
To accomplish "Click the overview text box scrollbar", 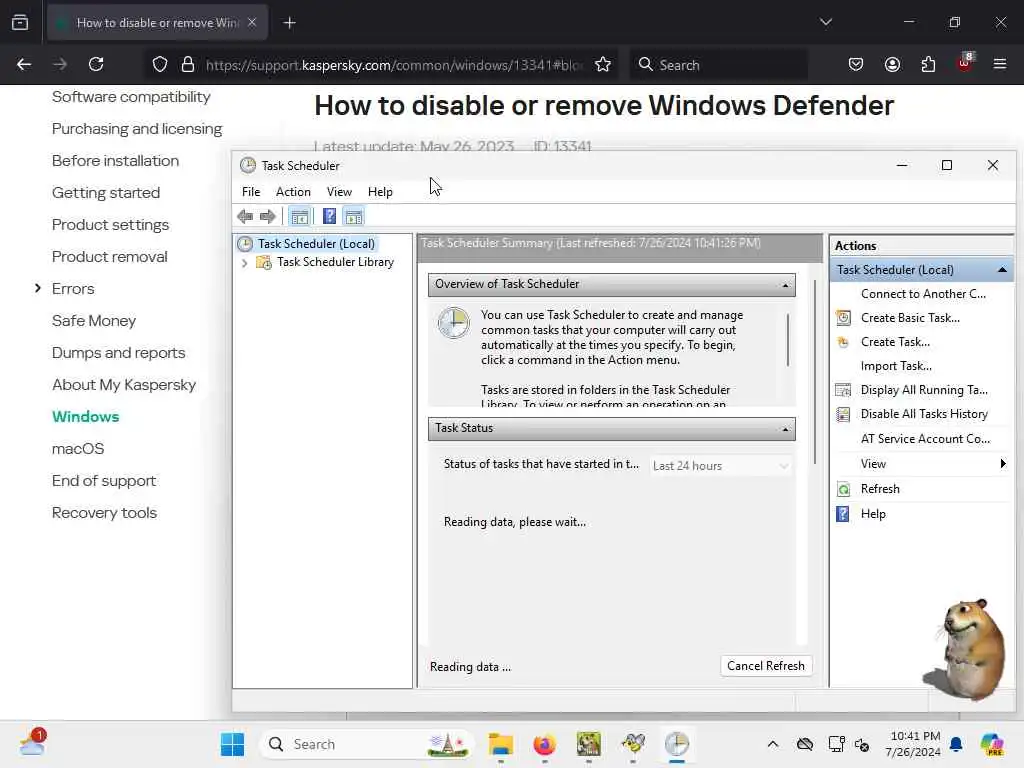I will 788,340.
